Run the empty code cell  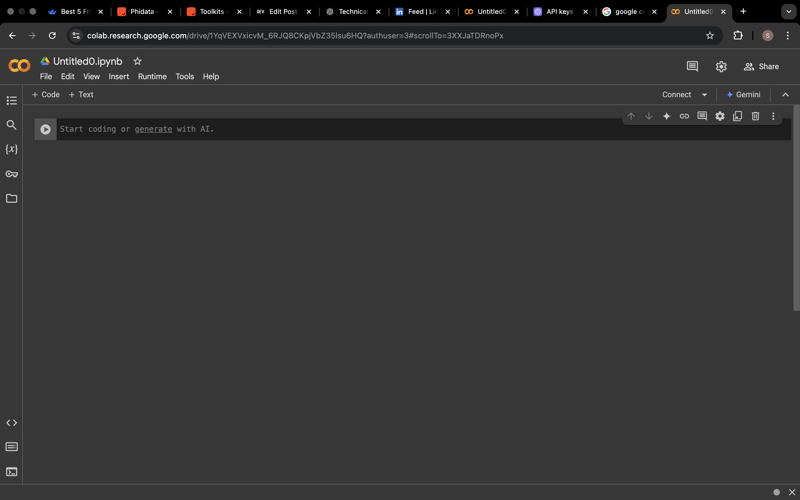point(45,129)
